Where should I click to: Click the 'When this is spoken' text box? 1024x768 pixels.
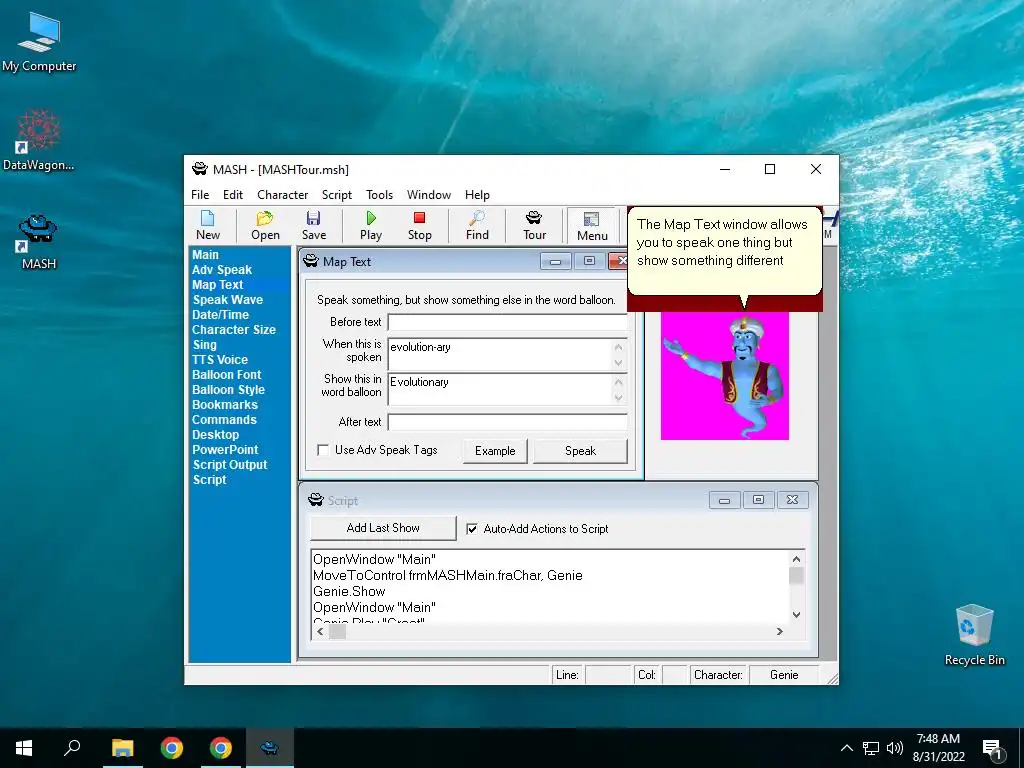(507, 354)
